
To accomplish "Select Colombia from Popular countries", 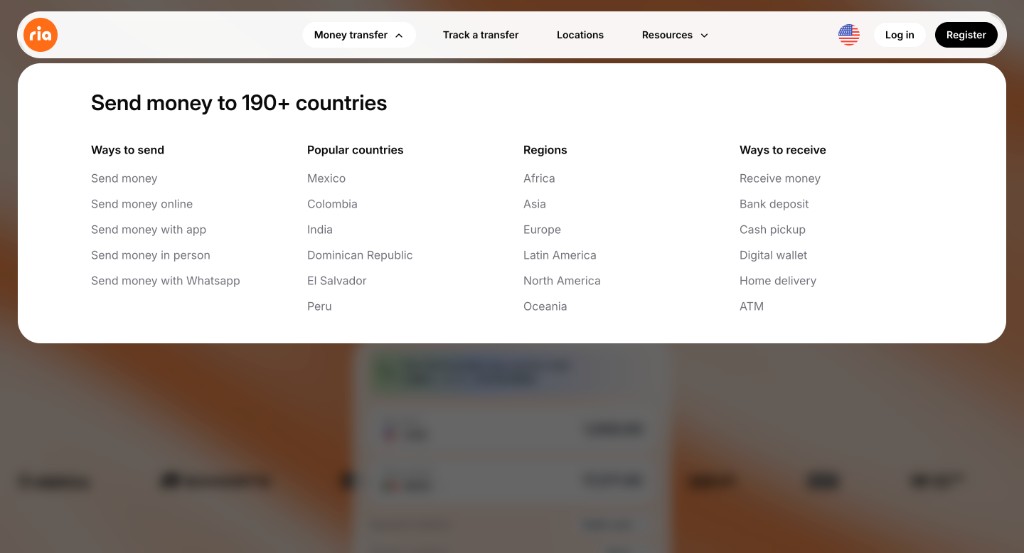I will 332,204.
